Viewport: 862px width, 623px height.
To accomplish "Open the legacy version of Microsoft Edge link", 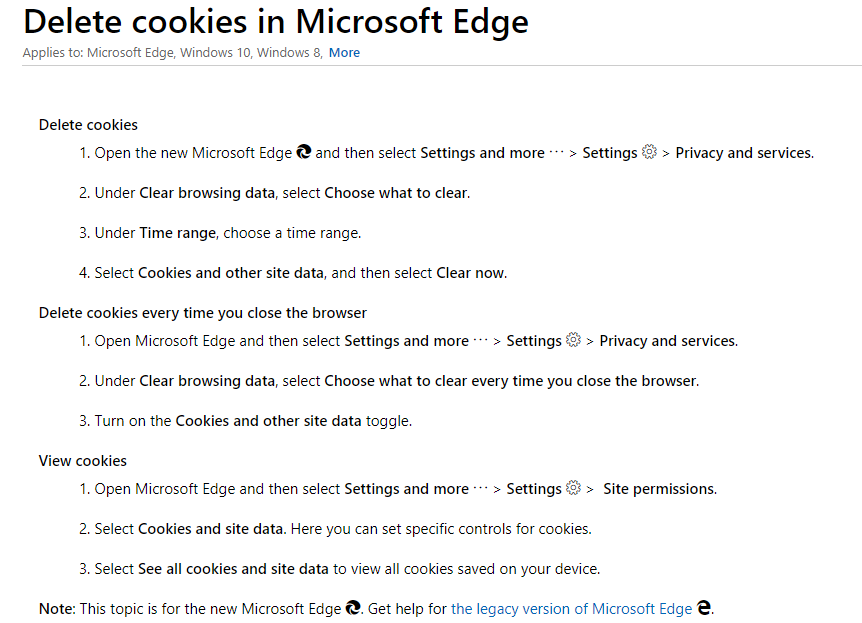I will (x=571, y=608).
